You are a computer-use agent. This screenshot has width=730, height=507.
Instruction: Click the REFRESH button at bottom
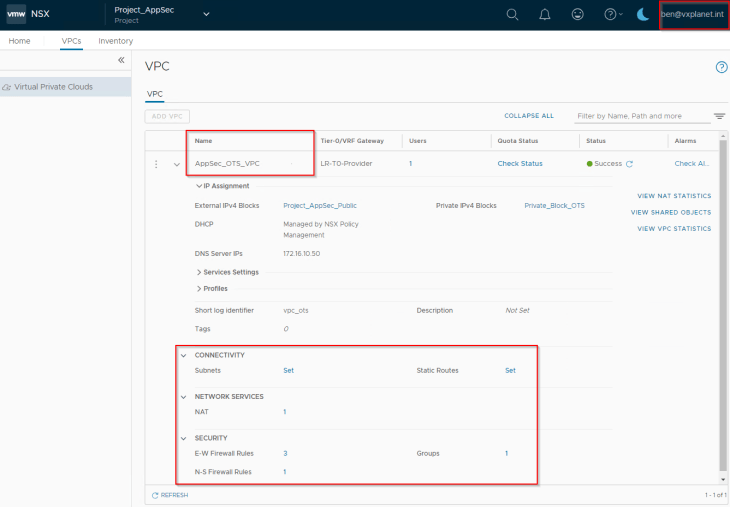[x=170, y=495]
